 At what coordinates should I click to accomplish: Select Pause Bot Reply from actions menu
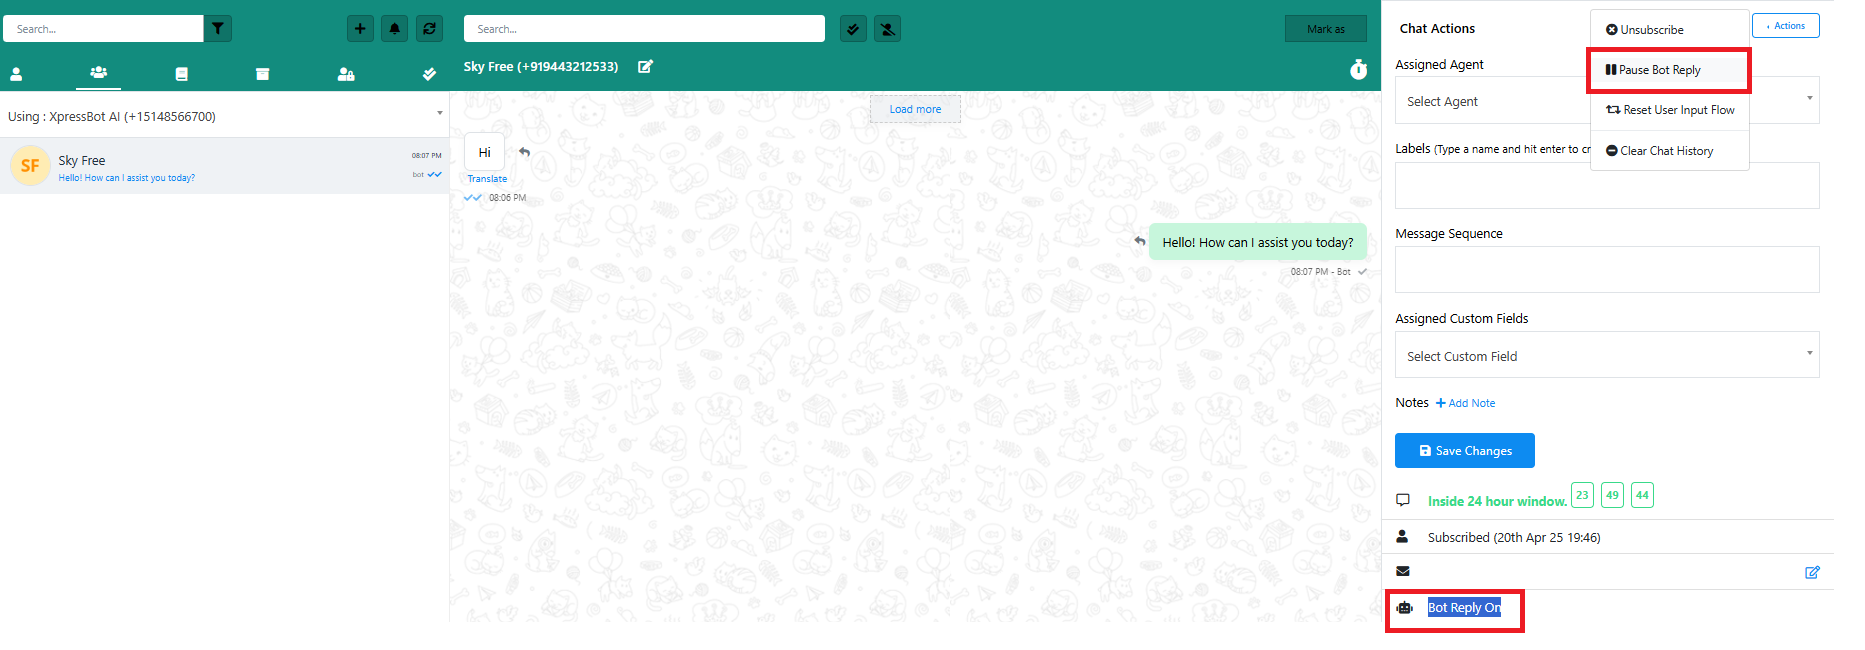1659,70
